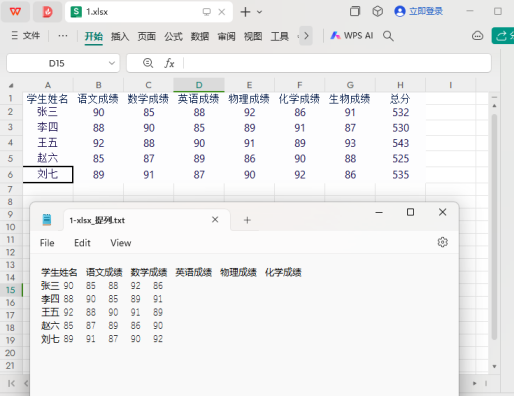The height and width of the screenshot is (396, 514).
Task: Click the window stack icon in title bar
Action: tap(355, 11)
